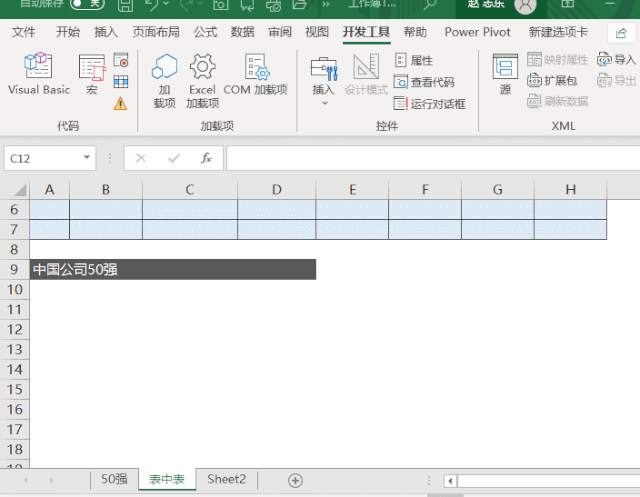This screenshot has width=640, height=497.
Task: Open the Add-ins (加载项) hexagon icon
Action: pyautogui.click(x=164, y=80)
